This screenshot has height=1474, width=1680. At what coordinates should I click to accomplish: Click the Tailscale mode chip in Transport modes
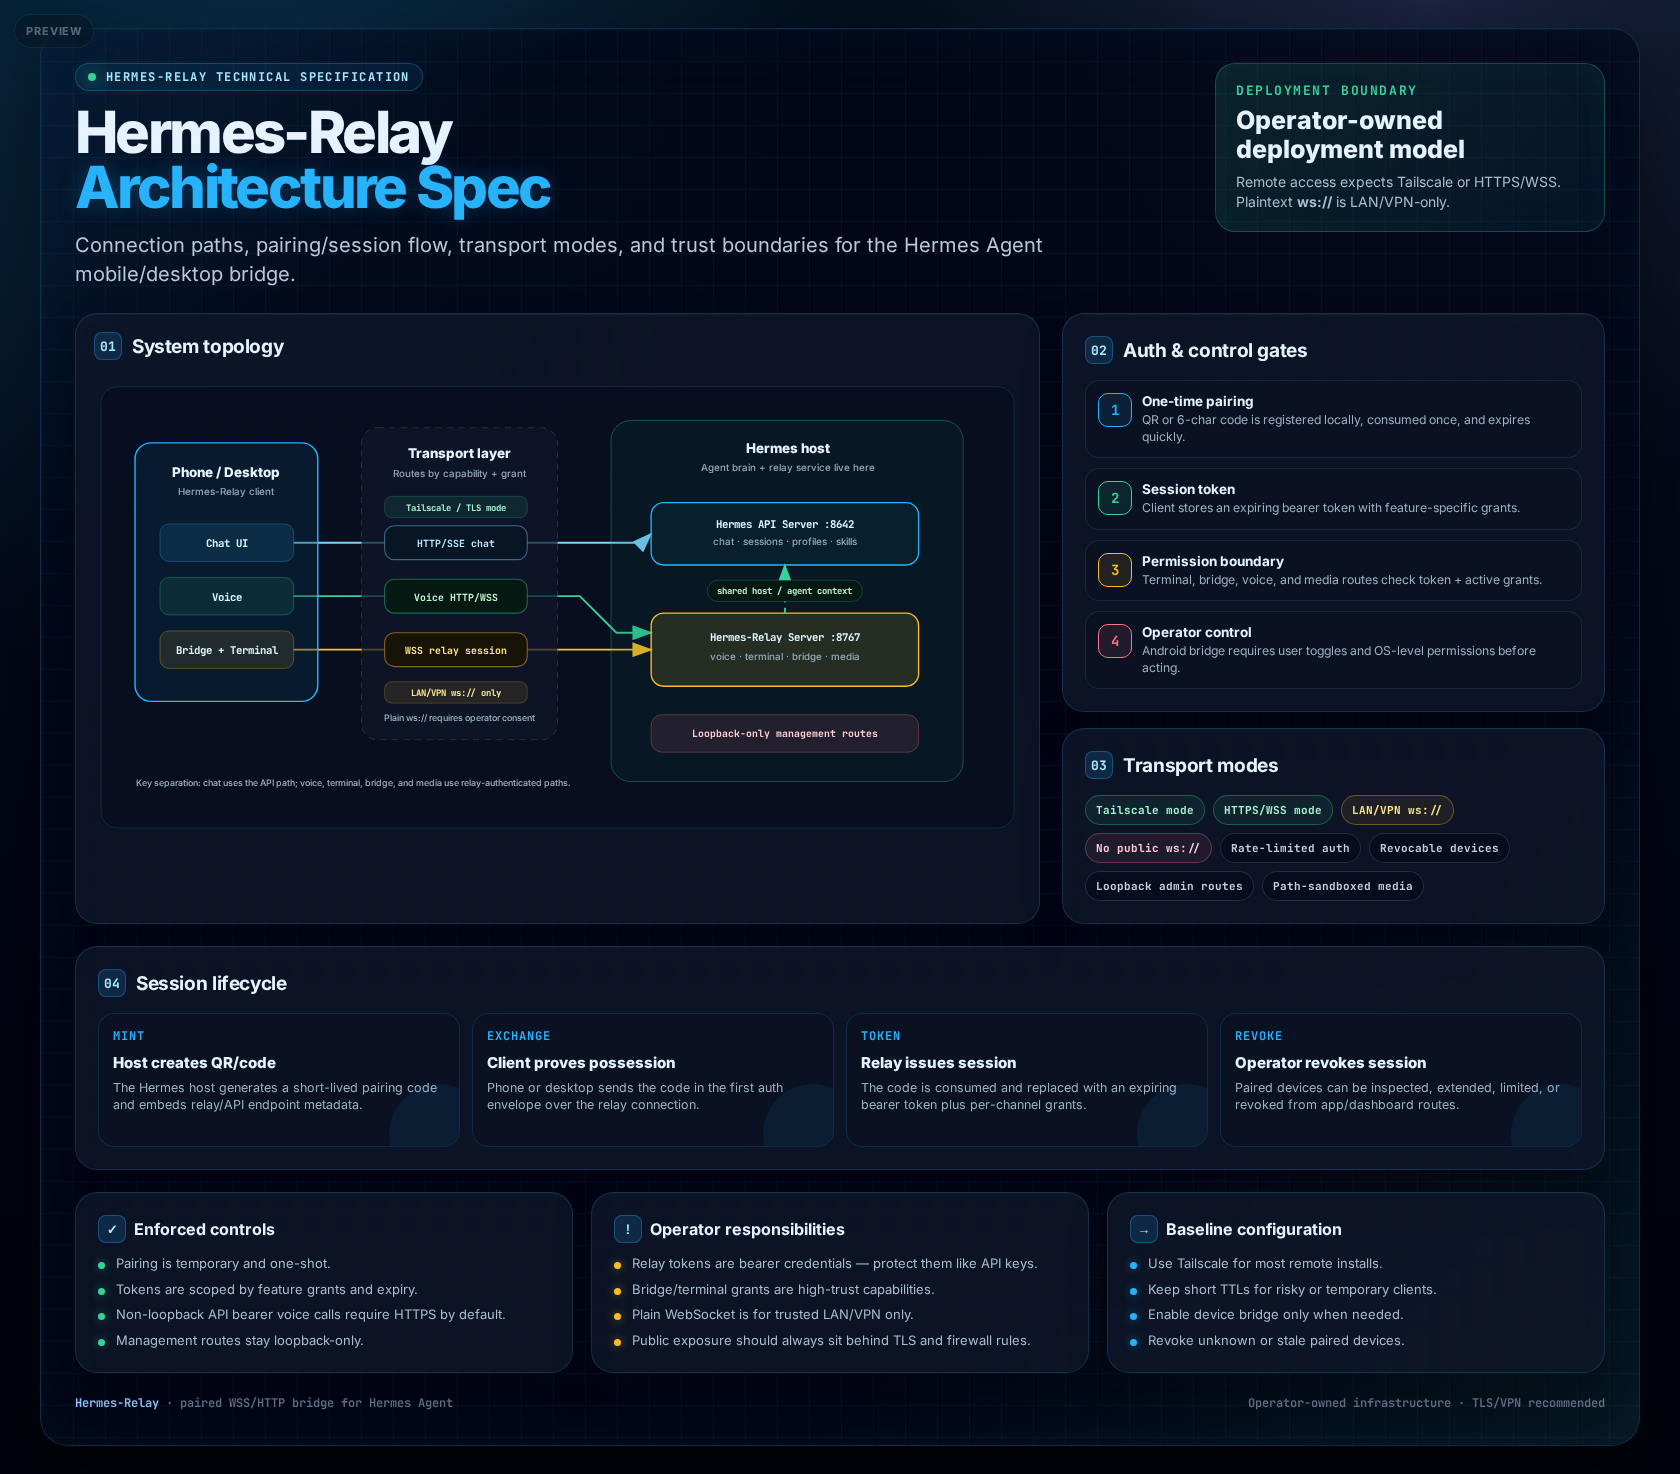tap(1145, 810)
